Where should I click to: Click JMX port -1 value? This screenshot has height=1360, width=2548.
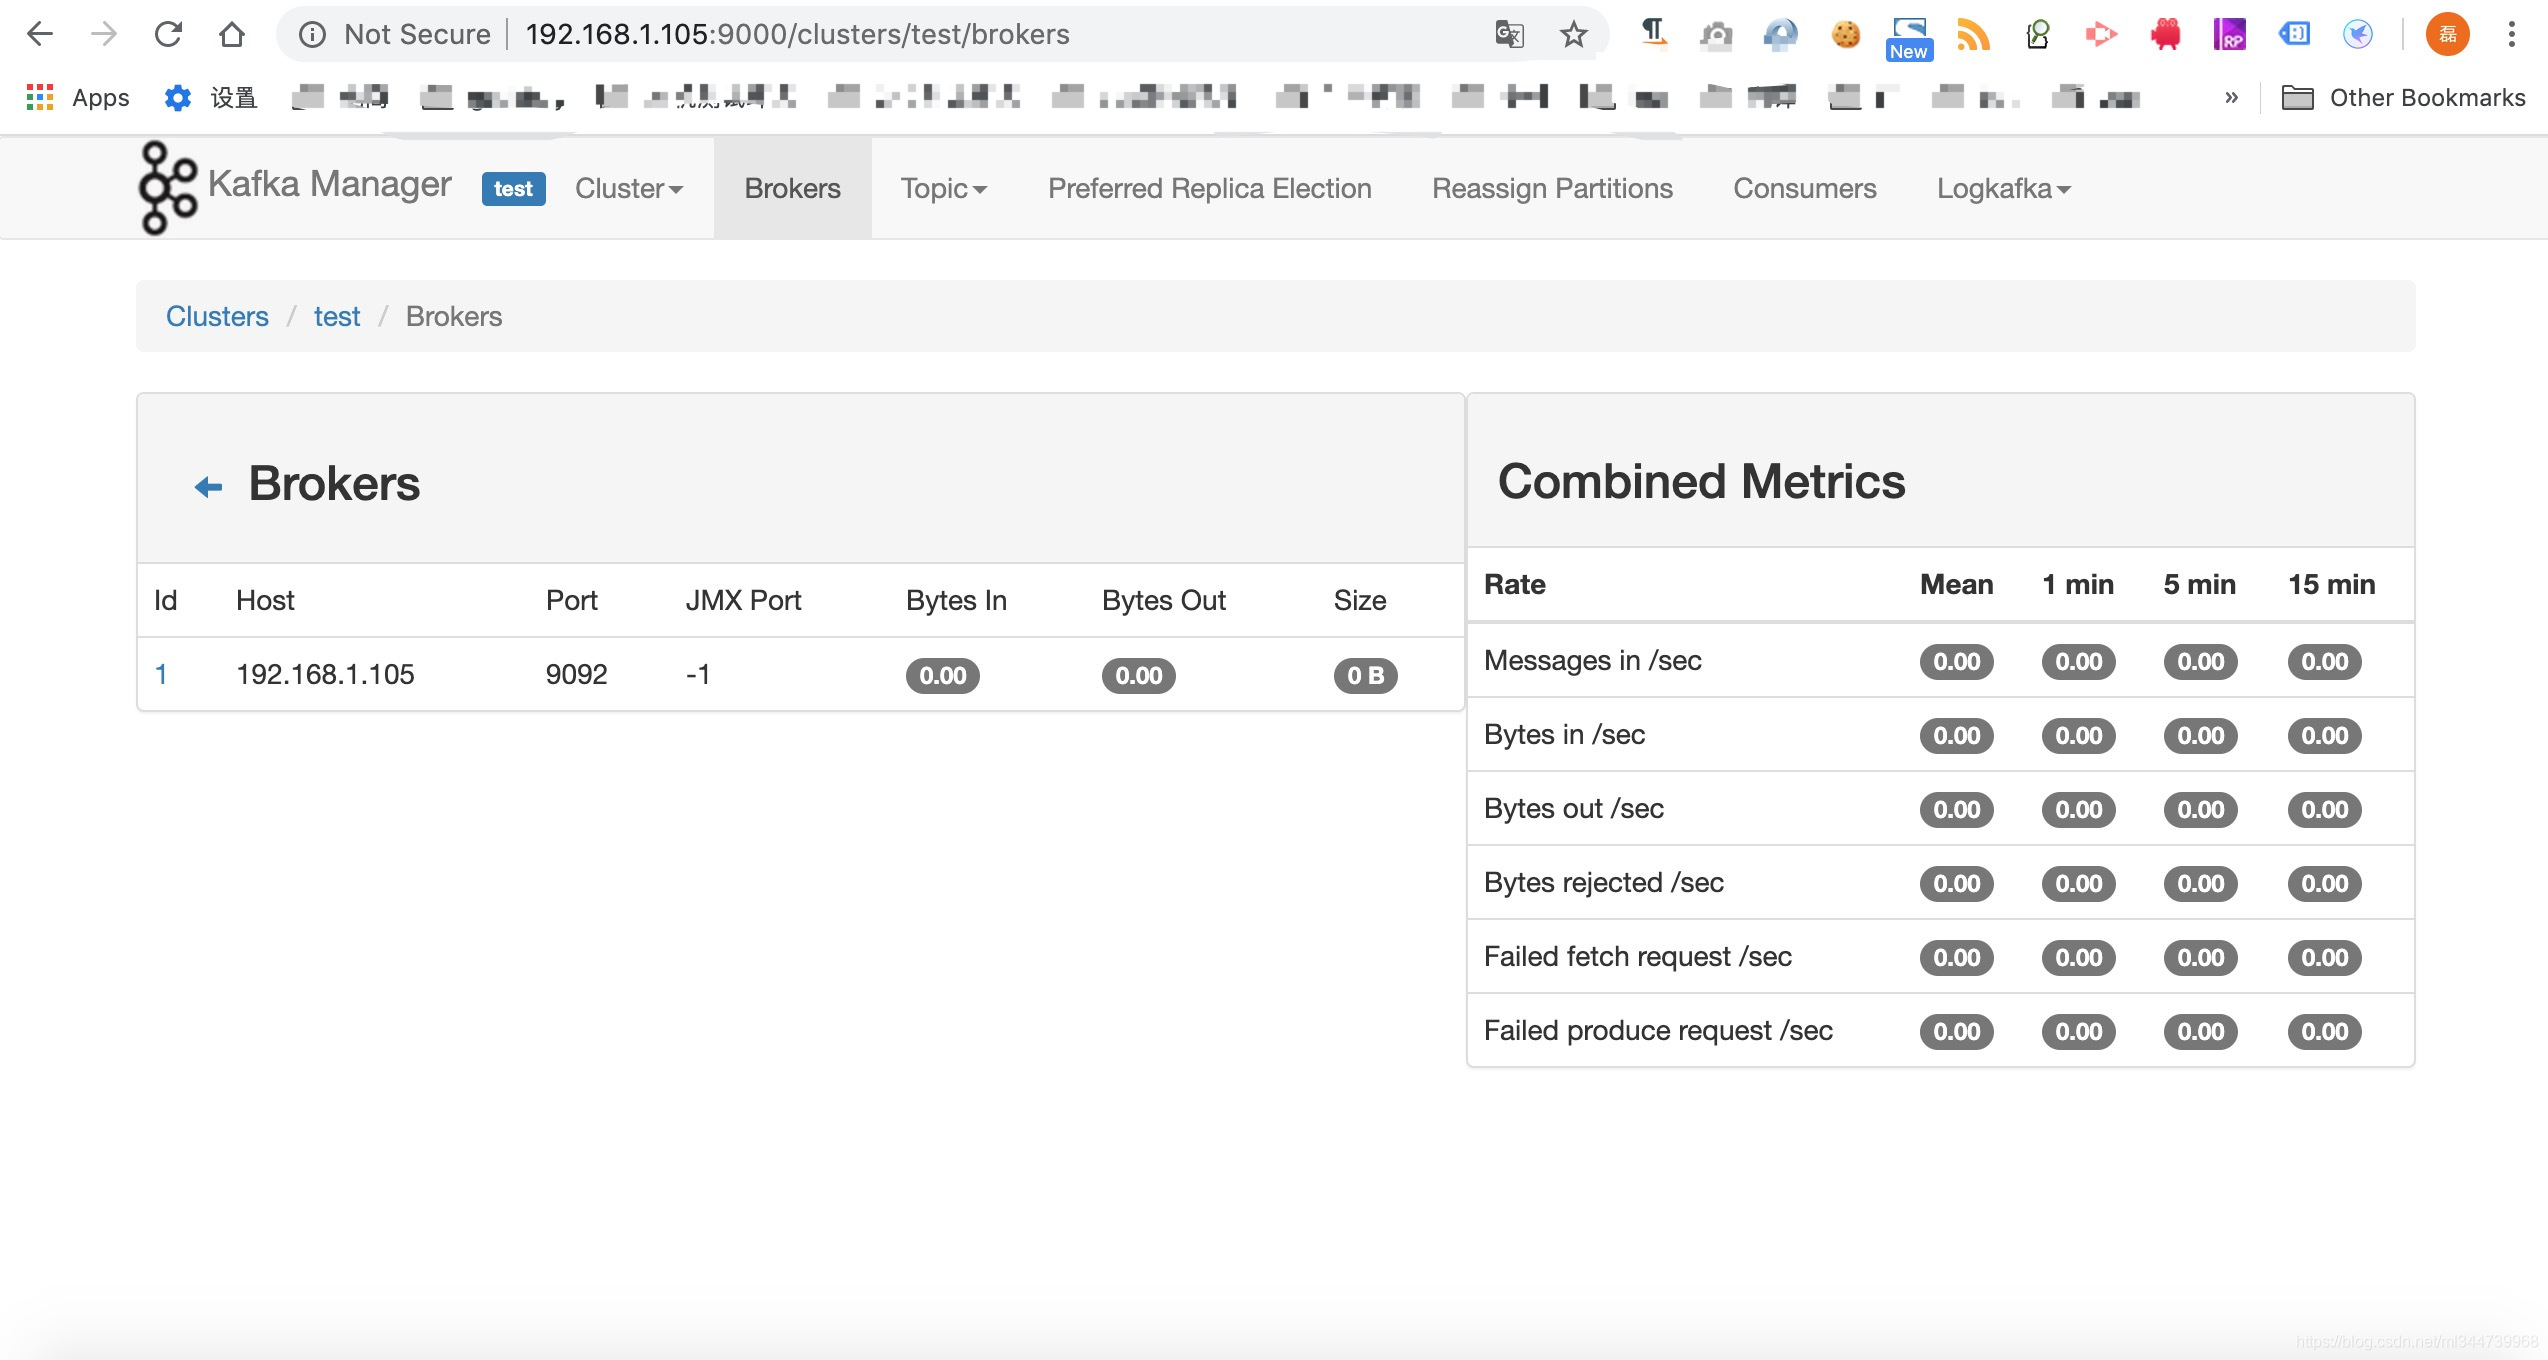pyautogui.click(x=698, y=674)
